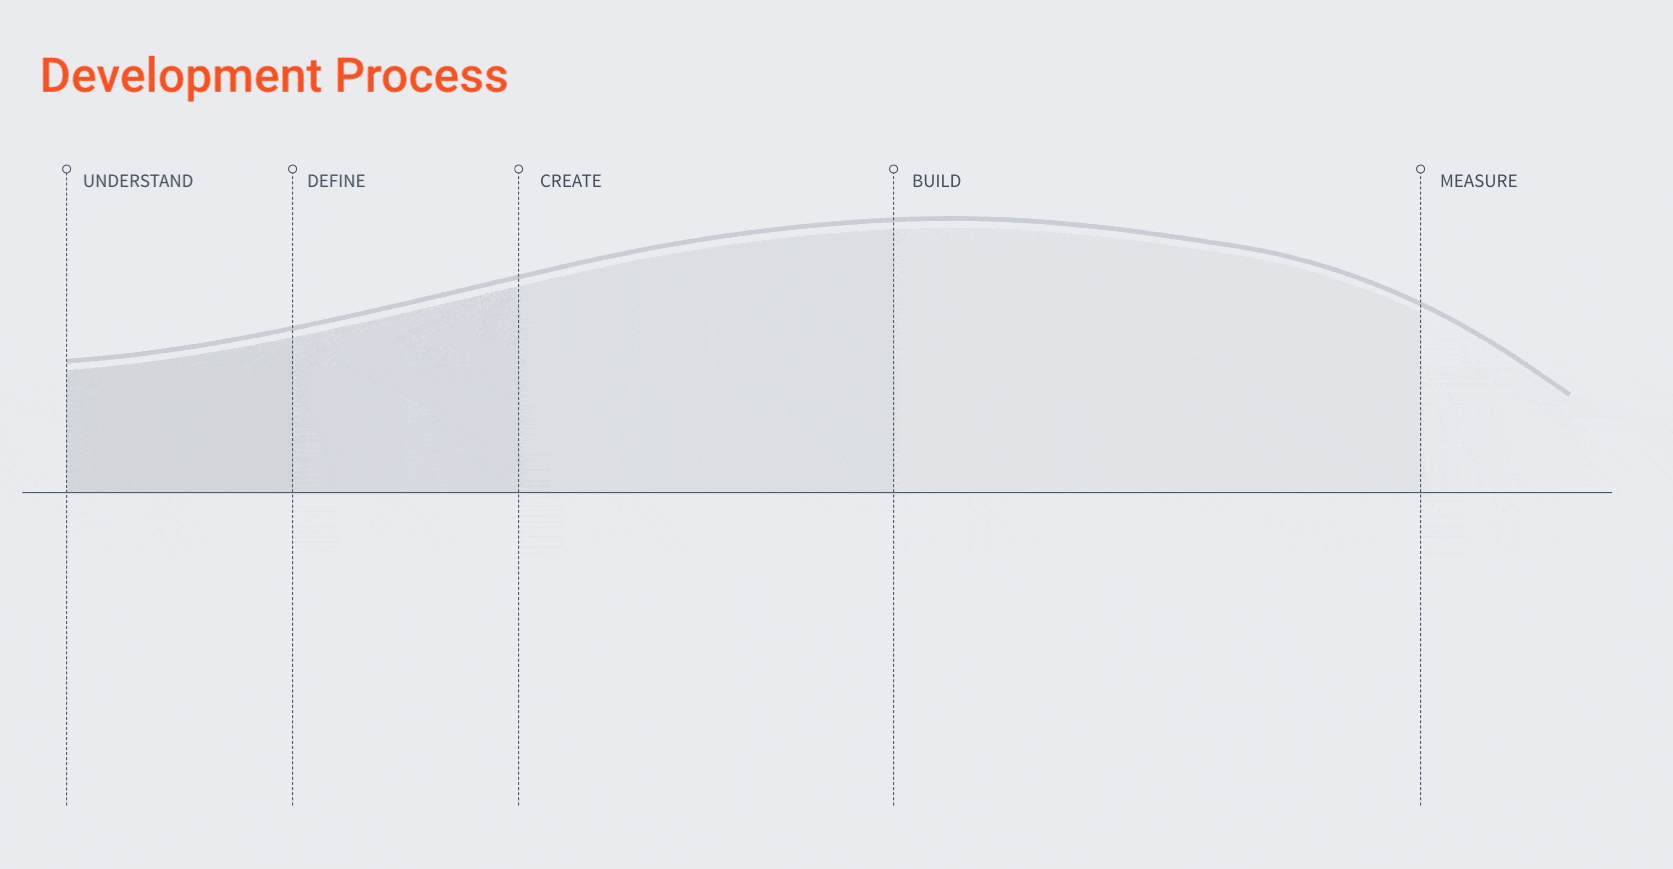Choose the BUILD stage label

tap(937, 181)
